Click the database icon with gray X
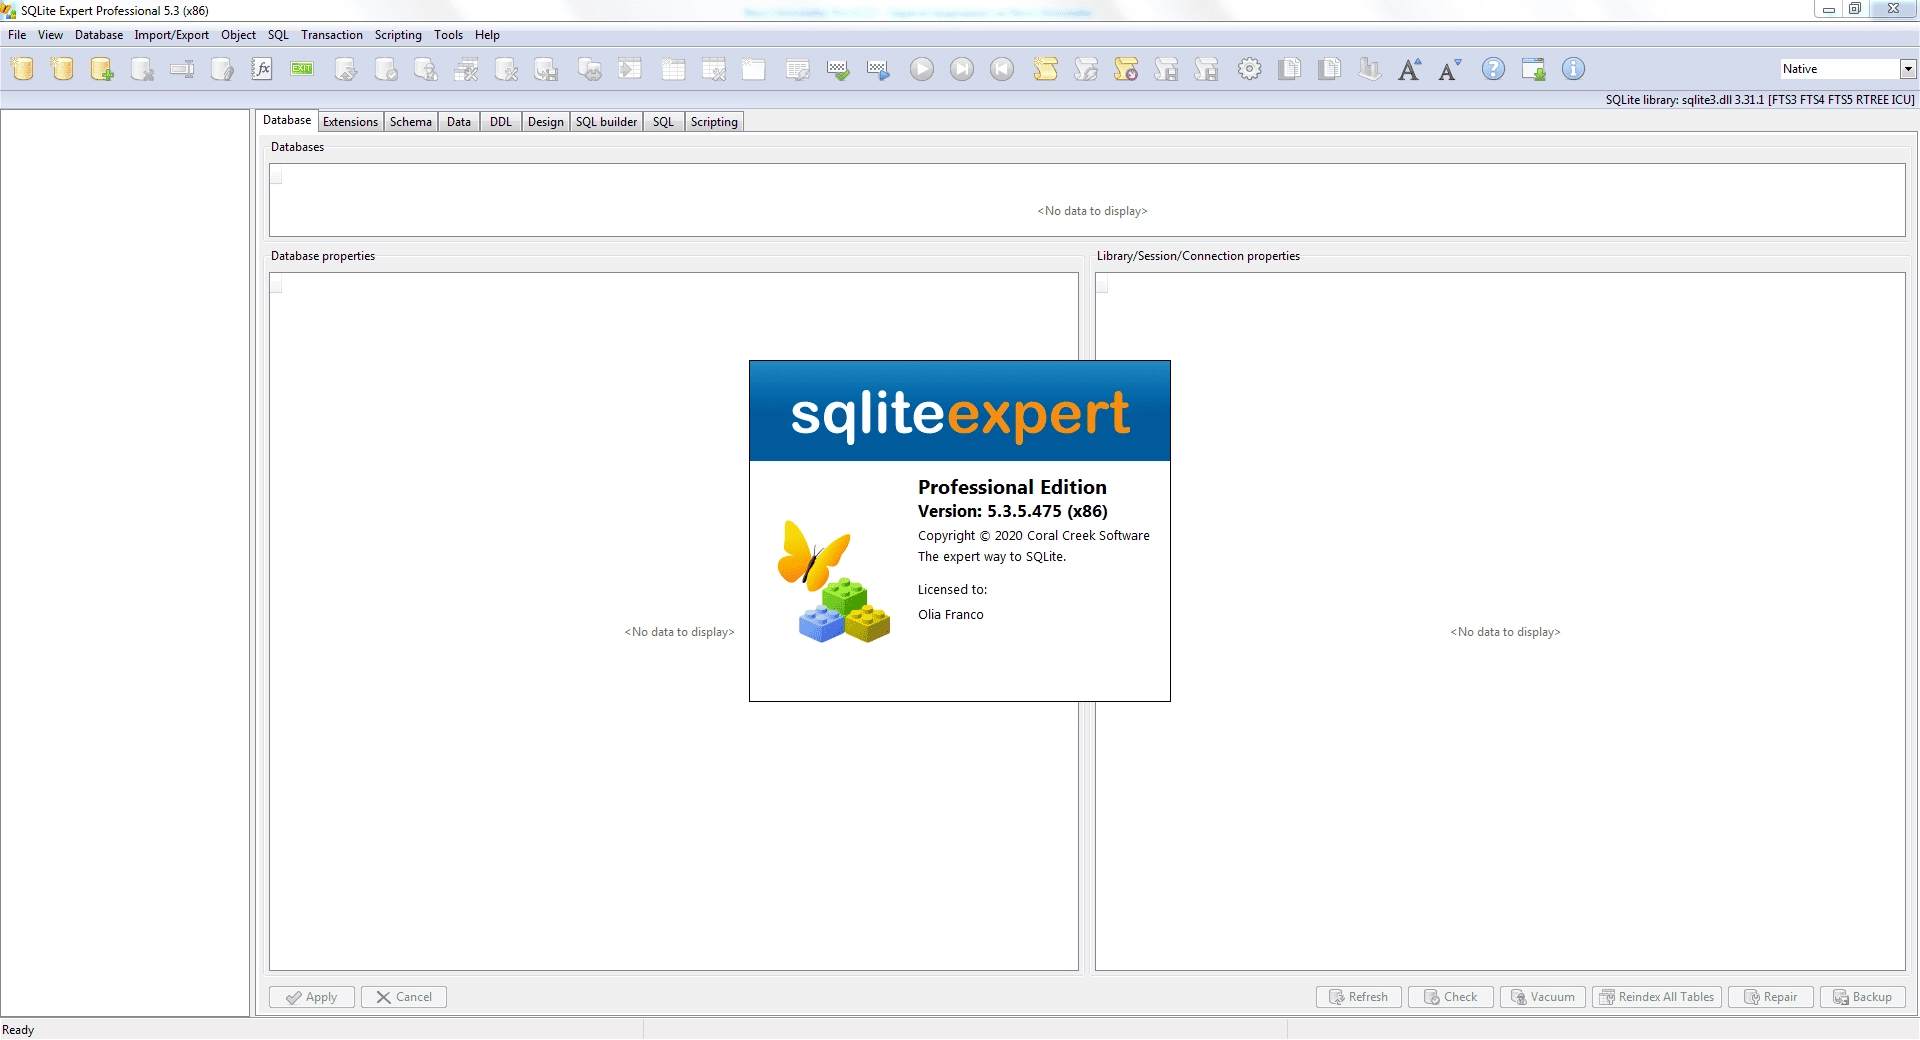 coord(142,69)
